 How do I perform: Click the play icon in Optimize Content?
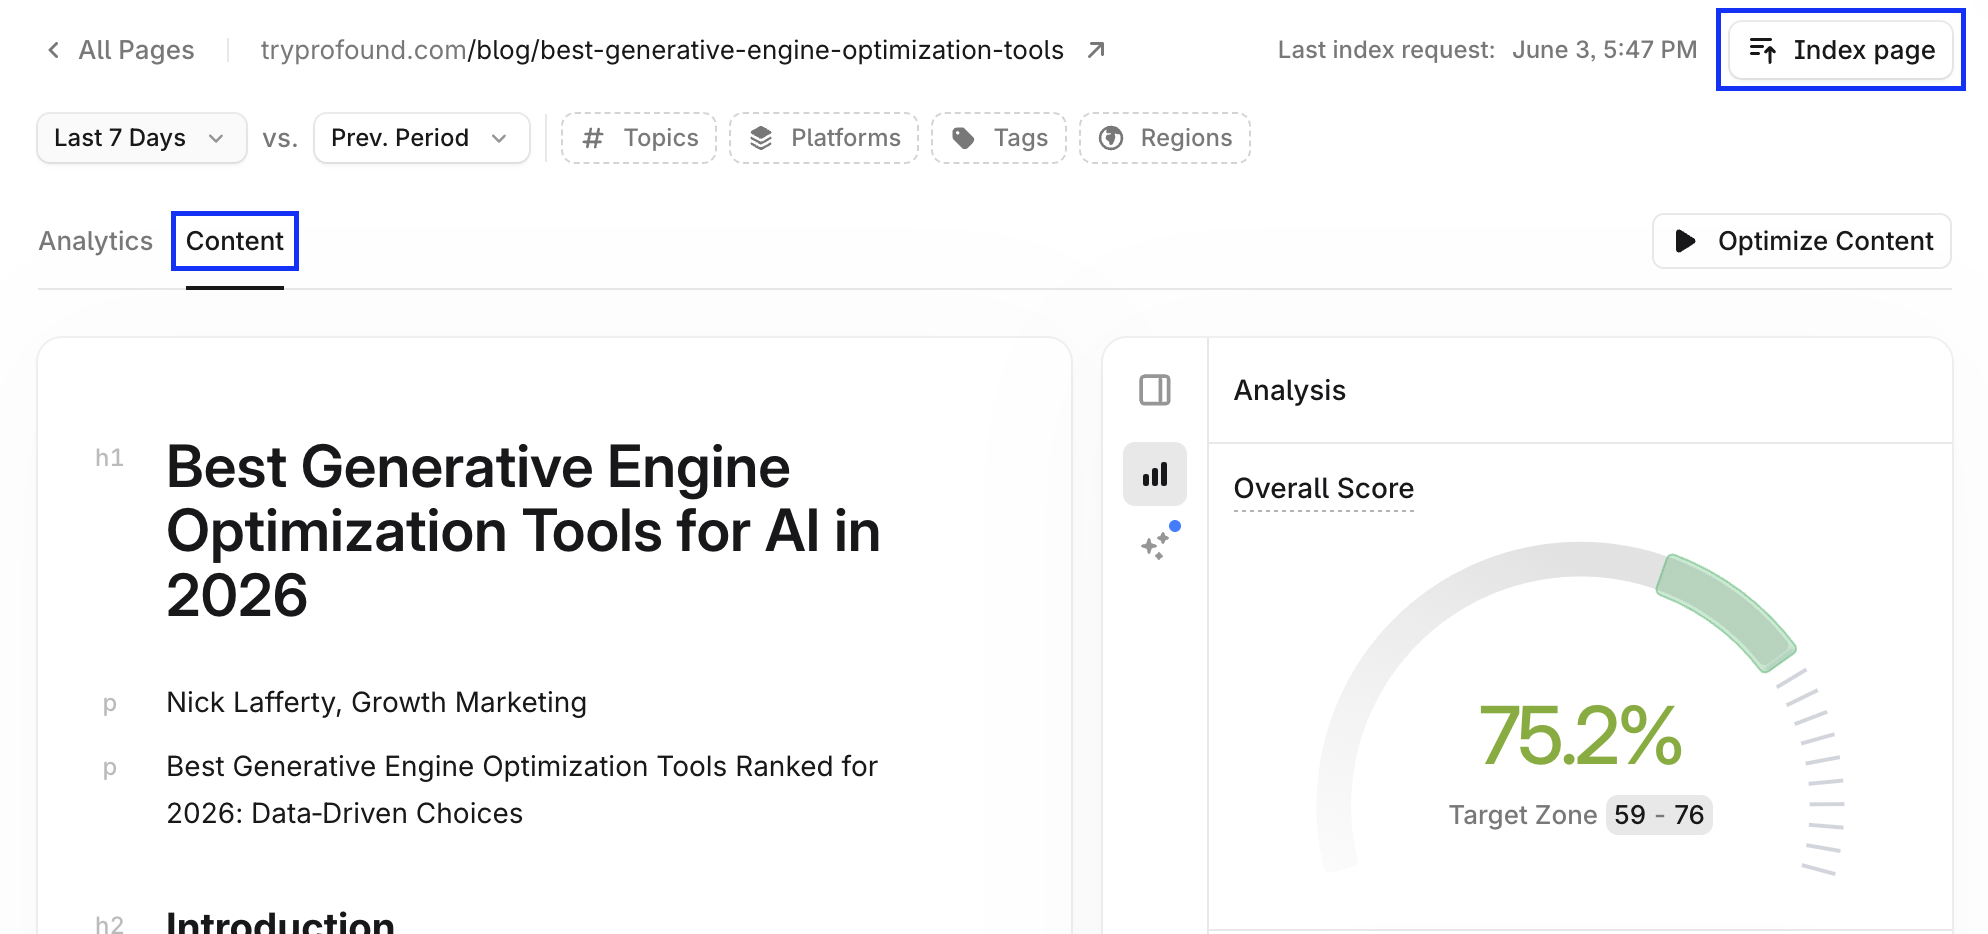click(x=1685, y=241)
